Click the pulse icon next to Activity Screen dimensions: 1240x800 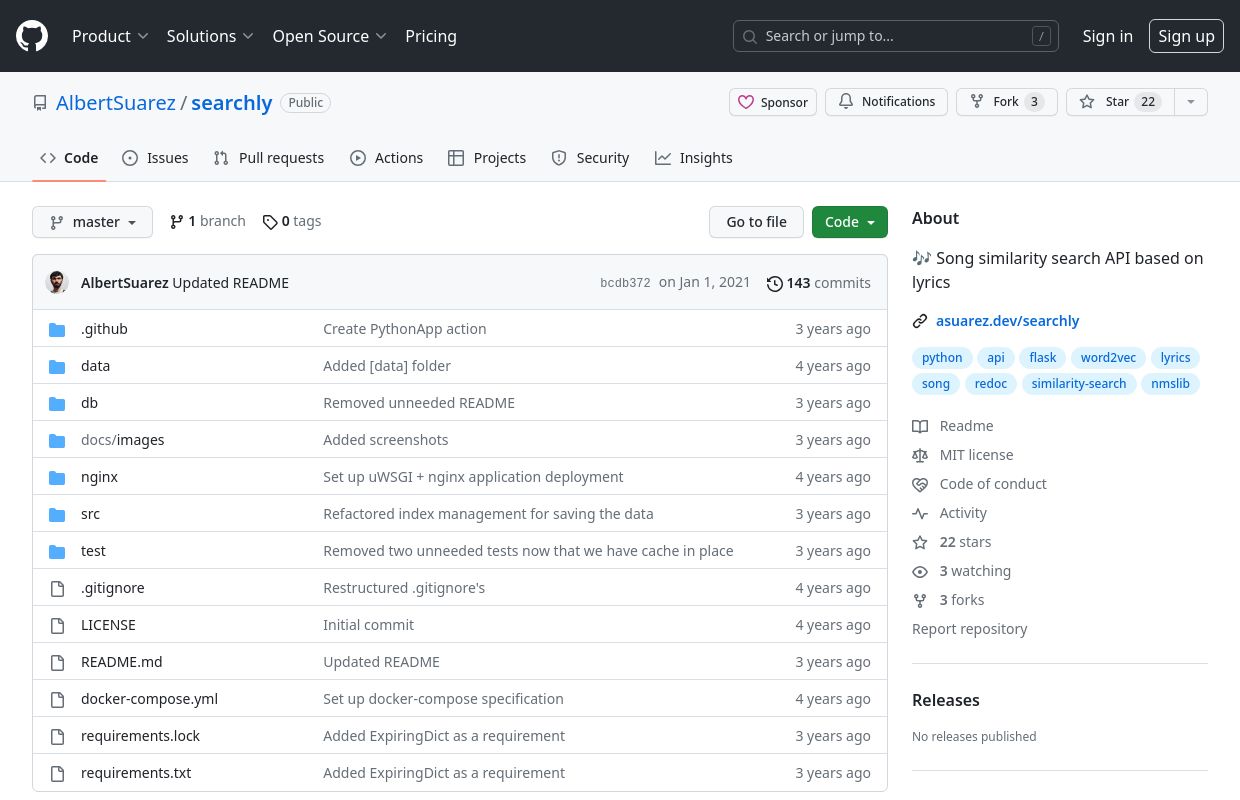pos(920,513)
